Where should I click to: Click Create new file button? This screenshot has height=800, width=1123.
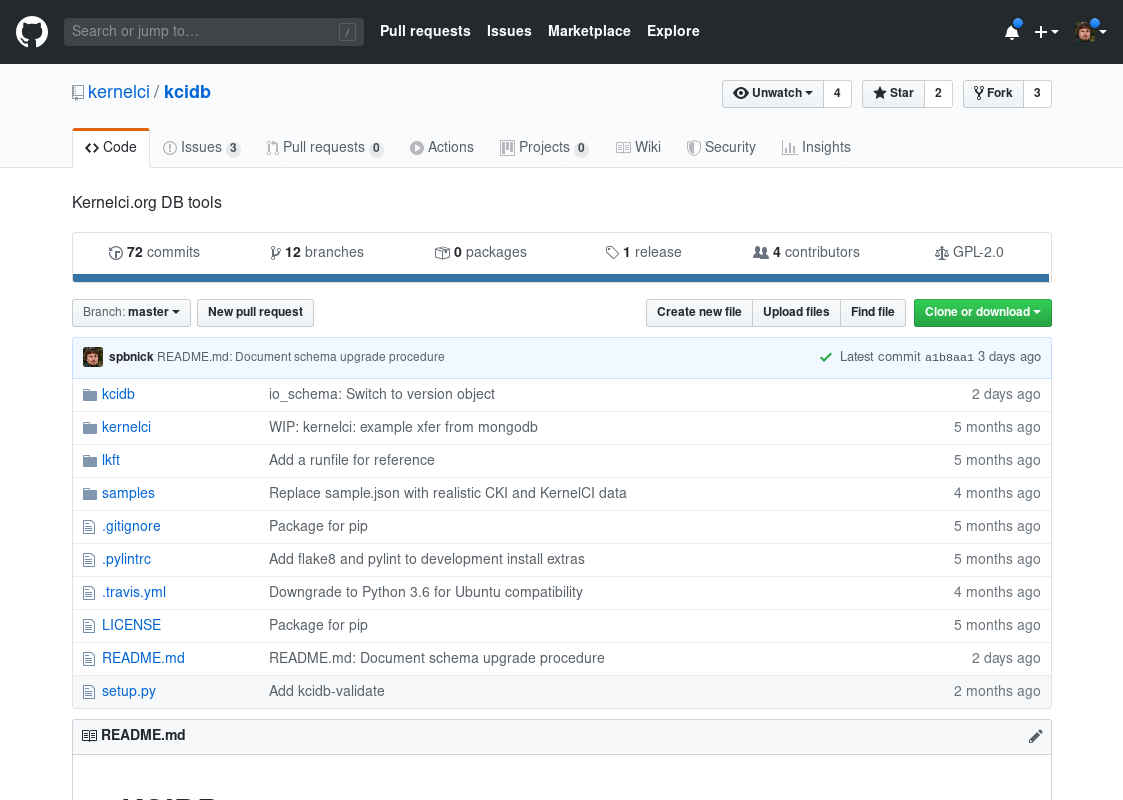click(x=699, y=312)
